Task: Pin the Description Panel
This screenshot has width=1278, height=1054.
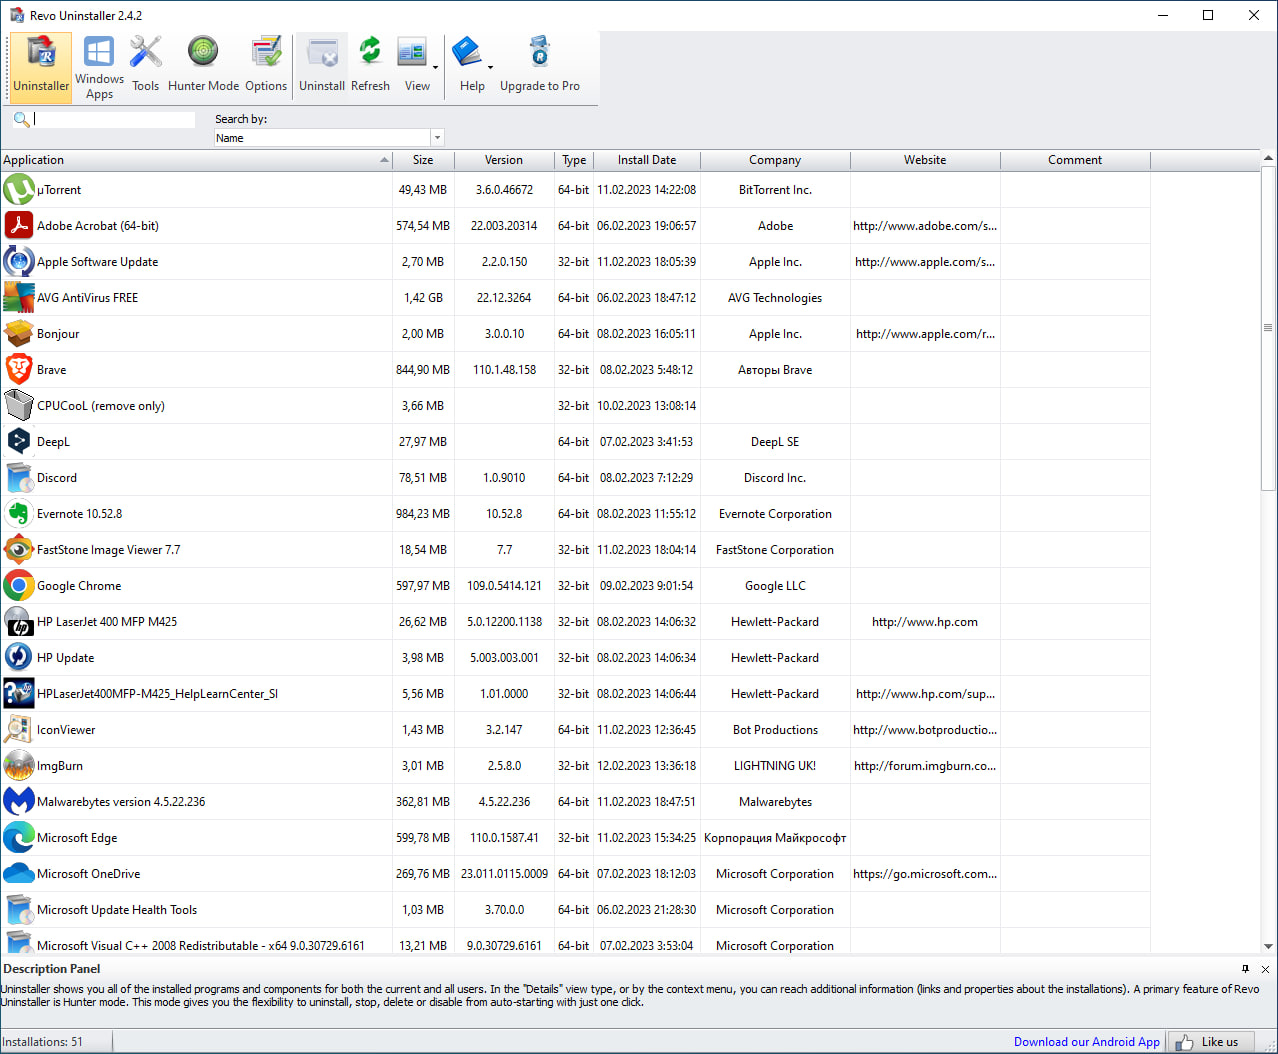Action: point(1245,969)
